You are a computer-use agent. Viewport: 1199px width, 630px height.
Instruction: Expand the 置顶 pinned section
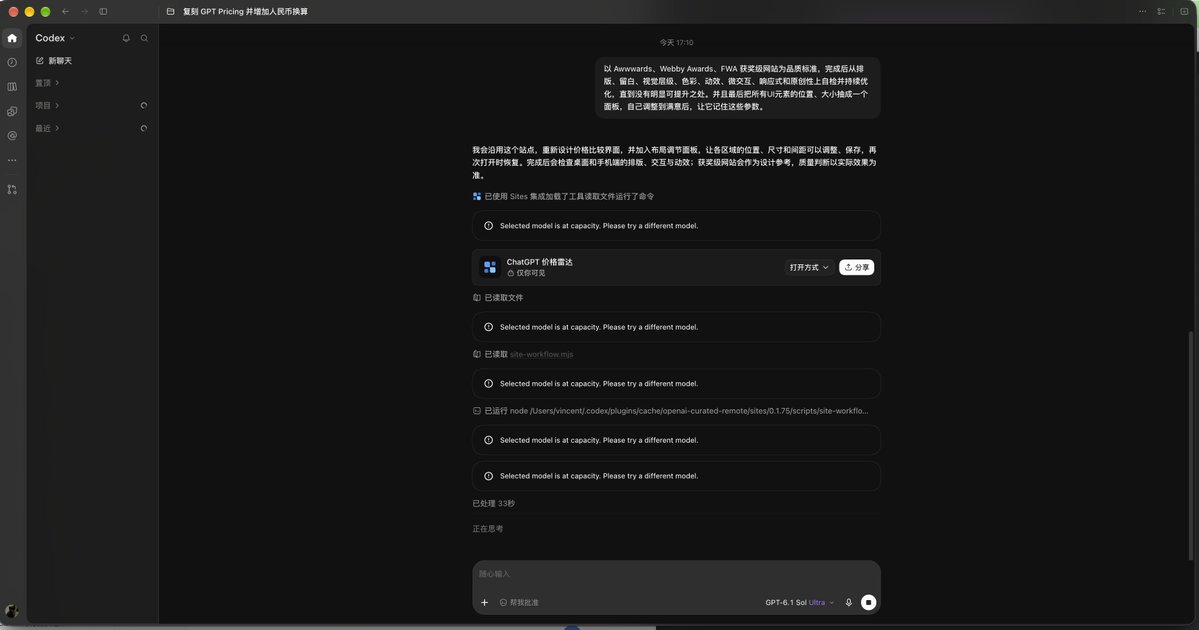47,83
